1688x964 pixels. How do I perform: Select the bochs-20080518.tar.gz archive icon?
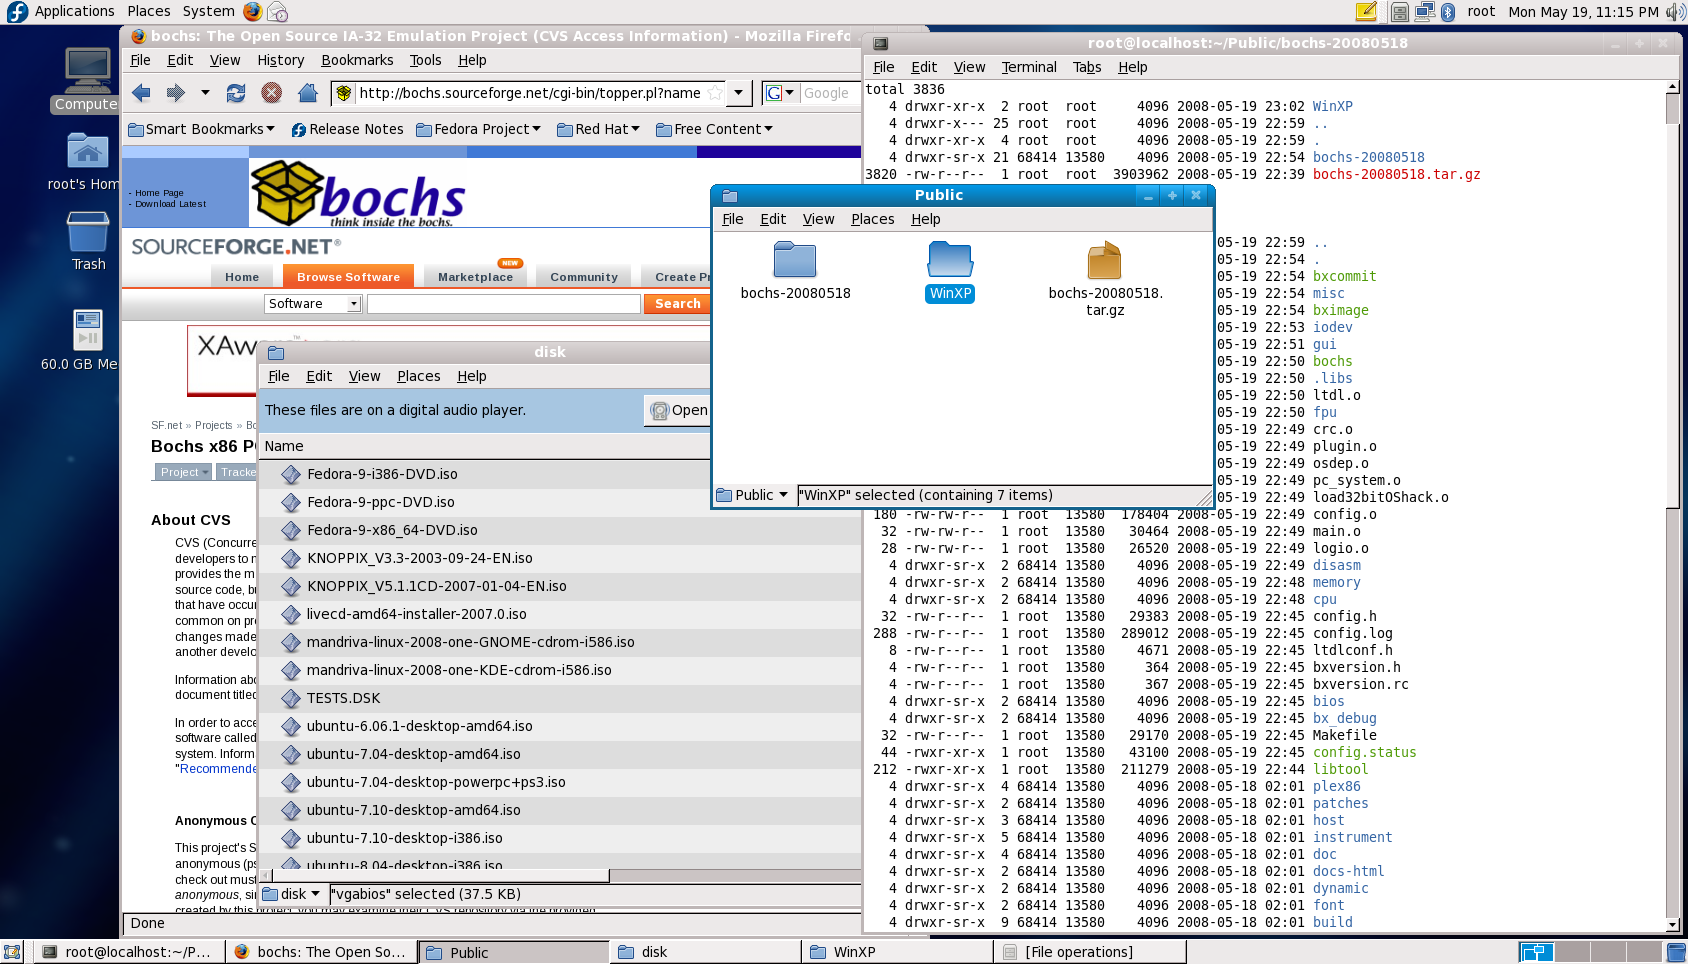pos(1105,279)
